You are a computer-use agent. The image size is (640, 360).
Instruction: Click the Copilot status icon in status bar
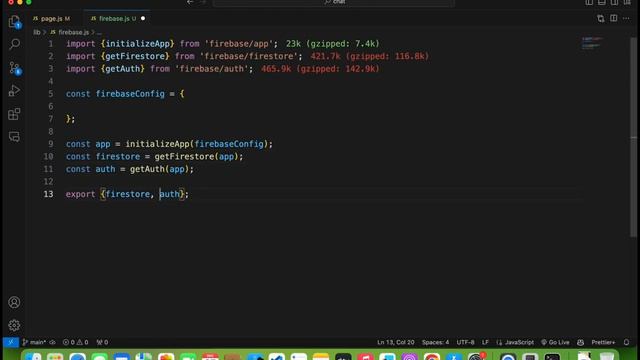[580, 342]
